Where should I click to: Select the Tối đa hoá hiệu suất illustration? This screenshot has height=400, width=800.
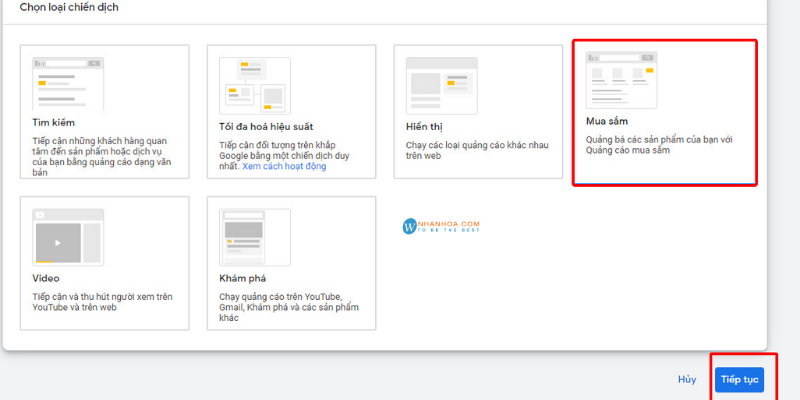255,86
